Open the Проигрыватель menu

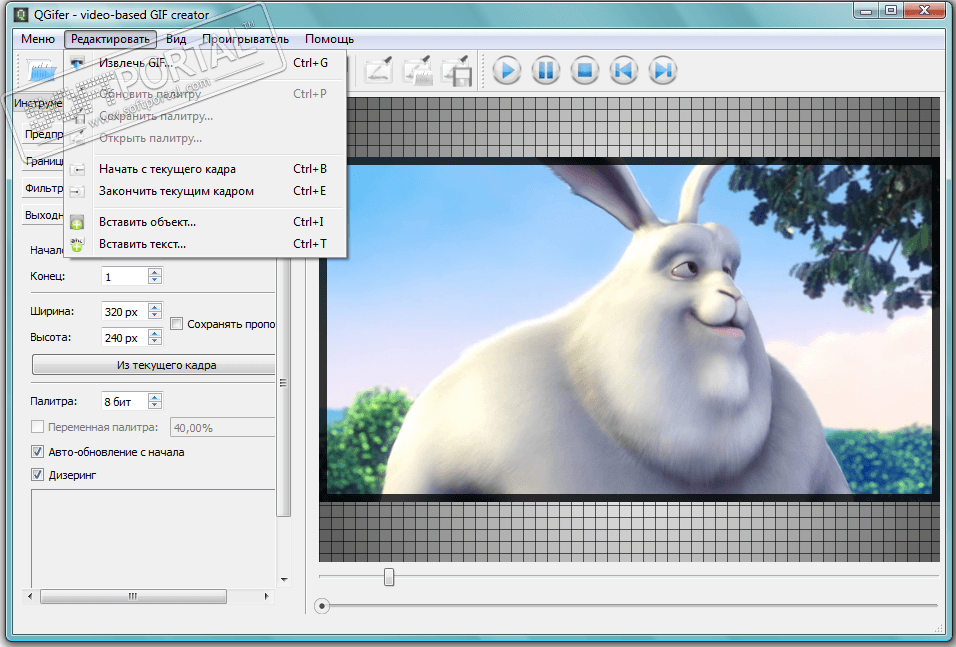click(245, 39)
